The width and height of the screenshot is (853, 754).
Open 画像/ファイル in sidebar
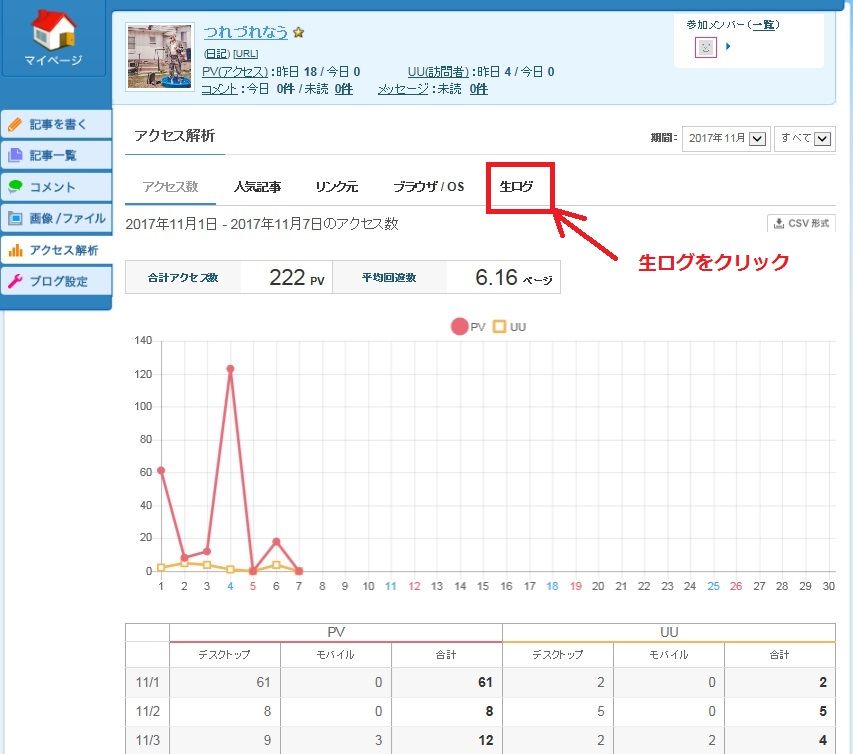pos(57,218)
